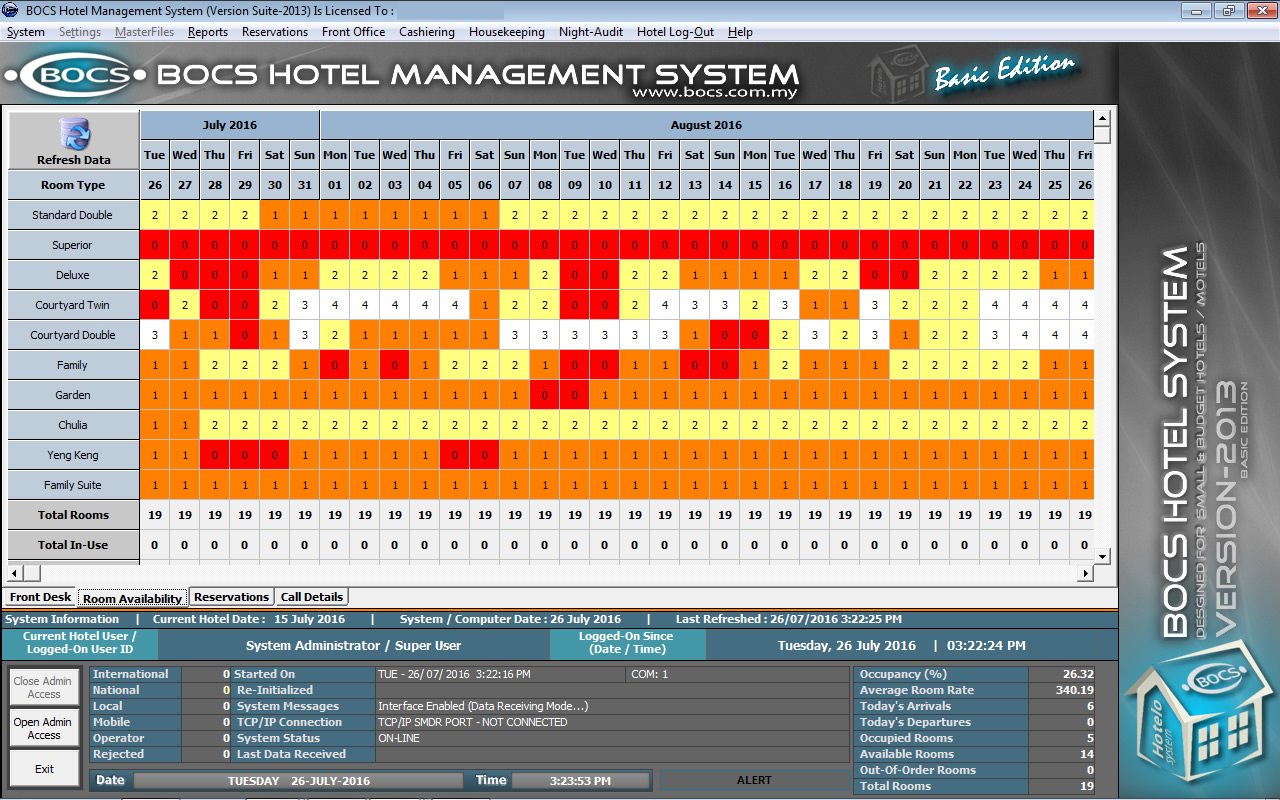
Task: Click the System Administrator / Super User field
Action: tap(354, 646)
